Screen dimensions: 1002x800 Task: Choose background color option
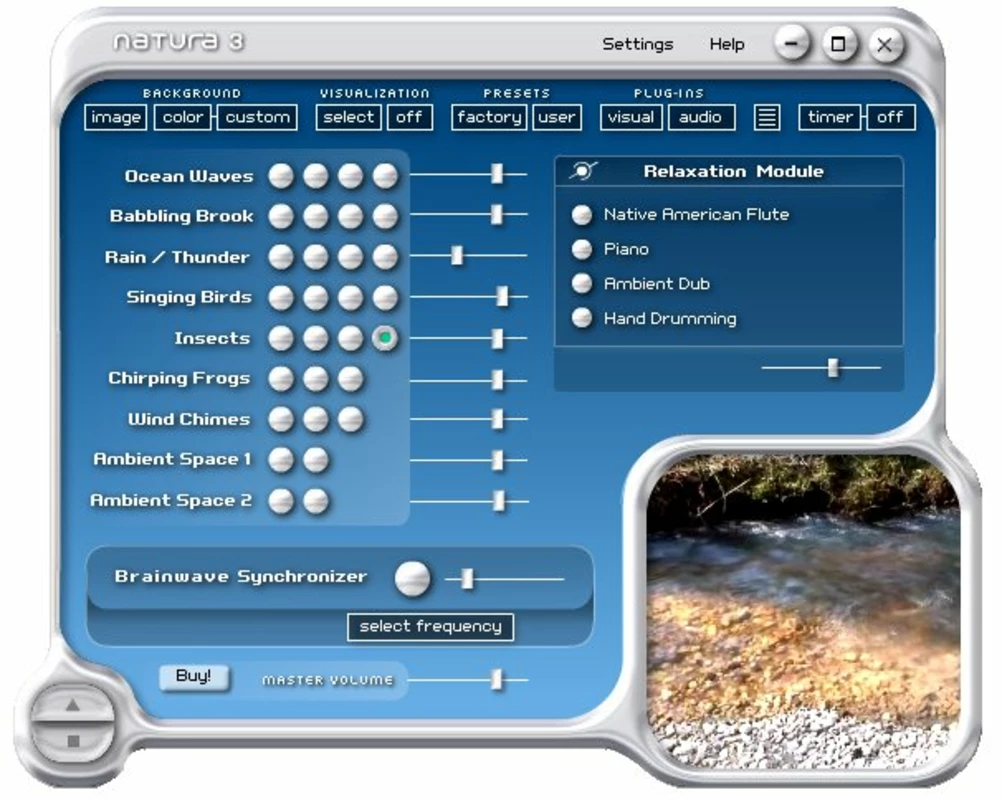[x=182, y=118]
